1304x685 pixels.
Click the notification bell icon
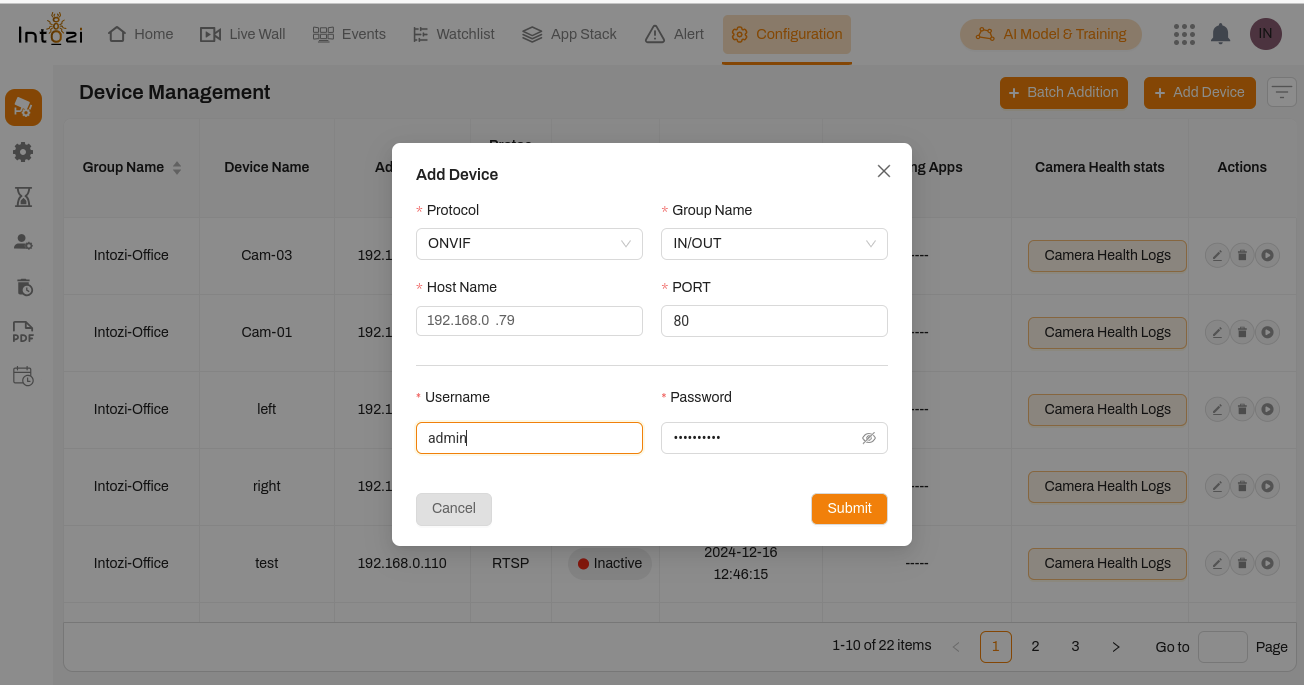pyautogui.click(x=1220, y=34)
